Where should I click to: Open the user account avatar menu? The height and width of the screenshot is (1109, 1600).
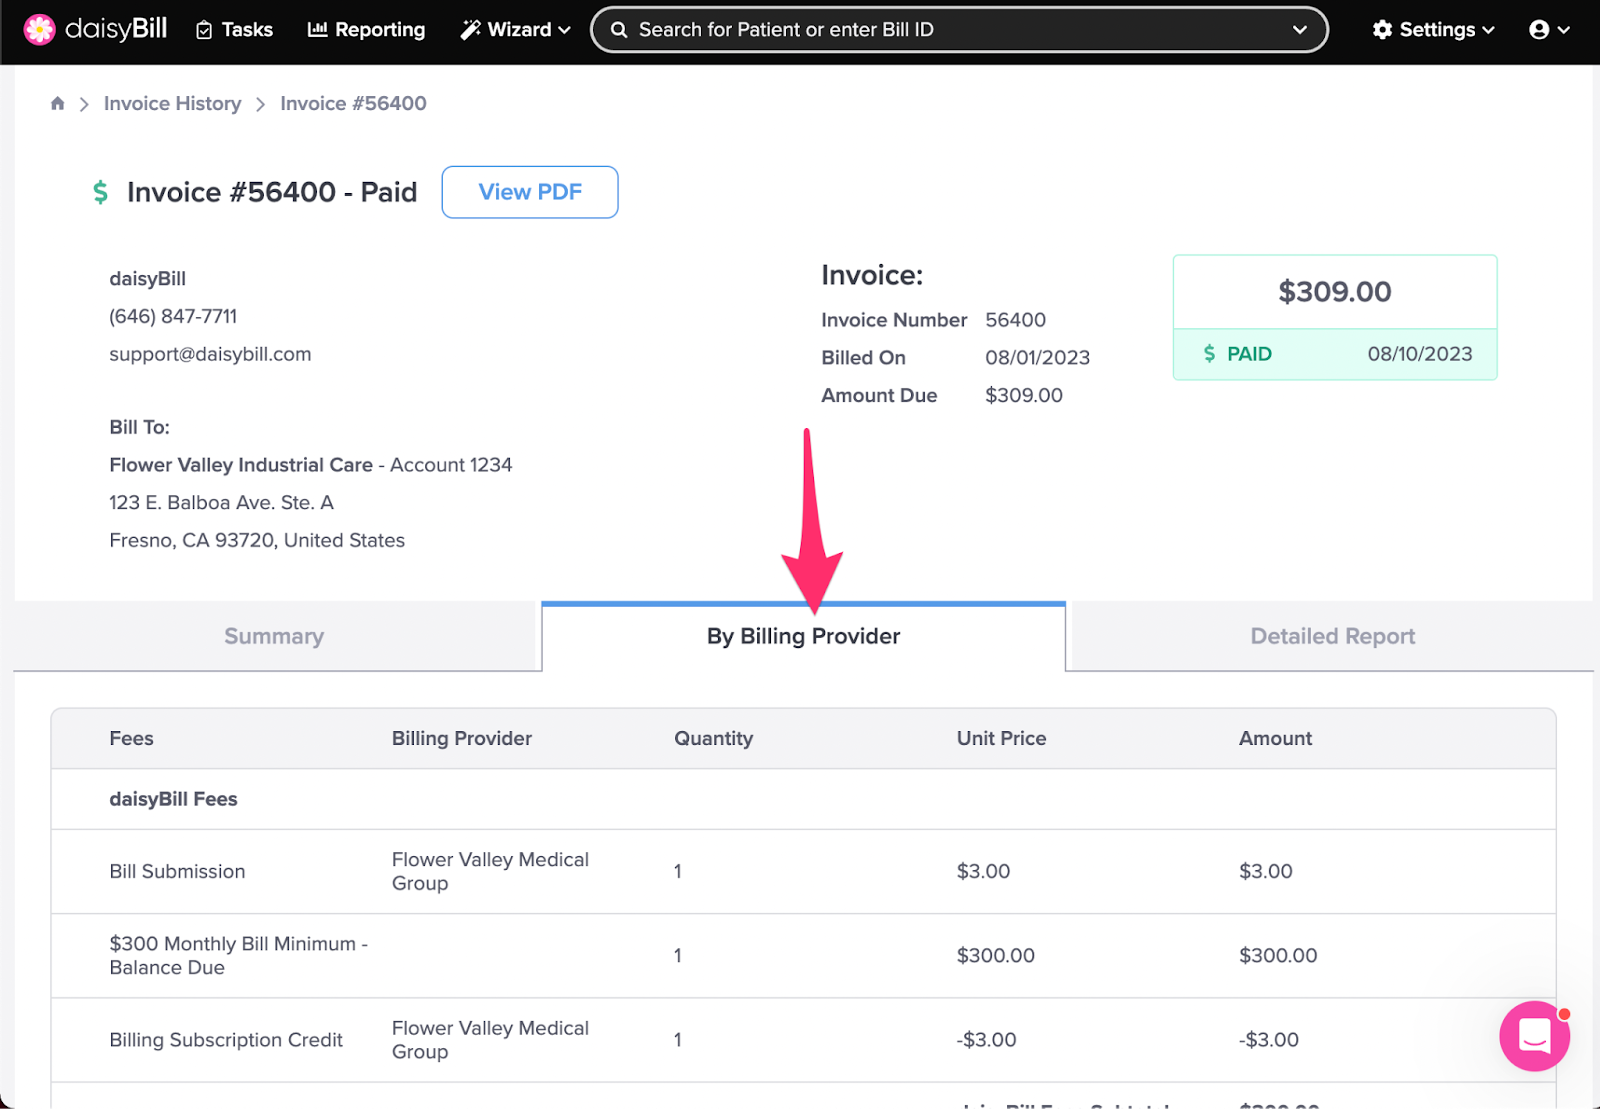[1549, 30]
